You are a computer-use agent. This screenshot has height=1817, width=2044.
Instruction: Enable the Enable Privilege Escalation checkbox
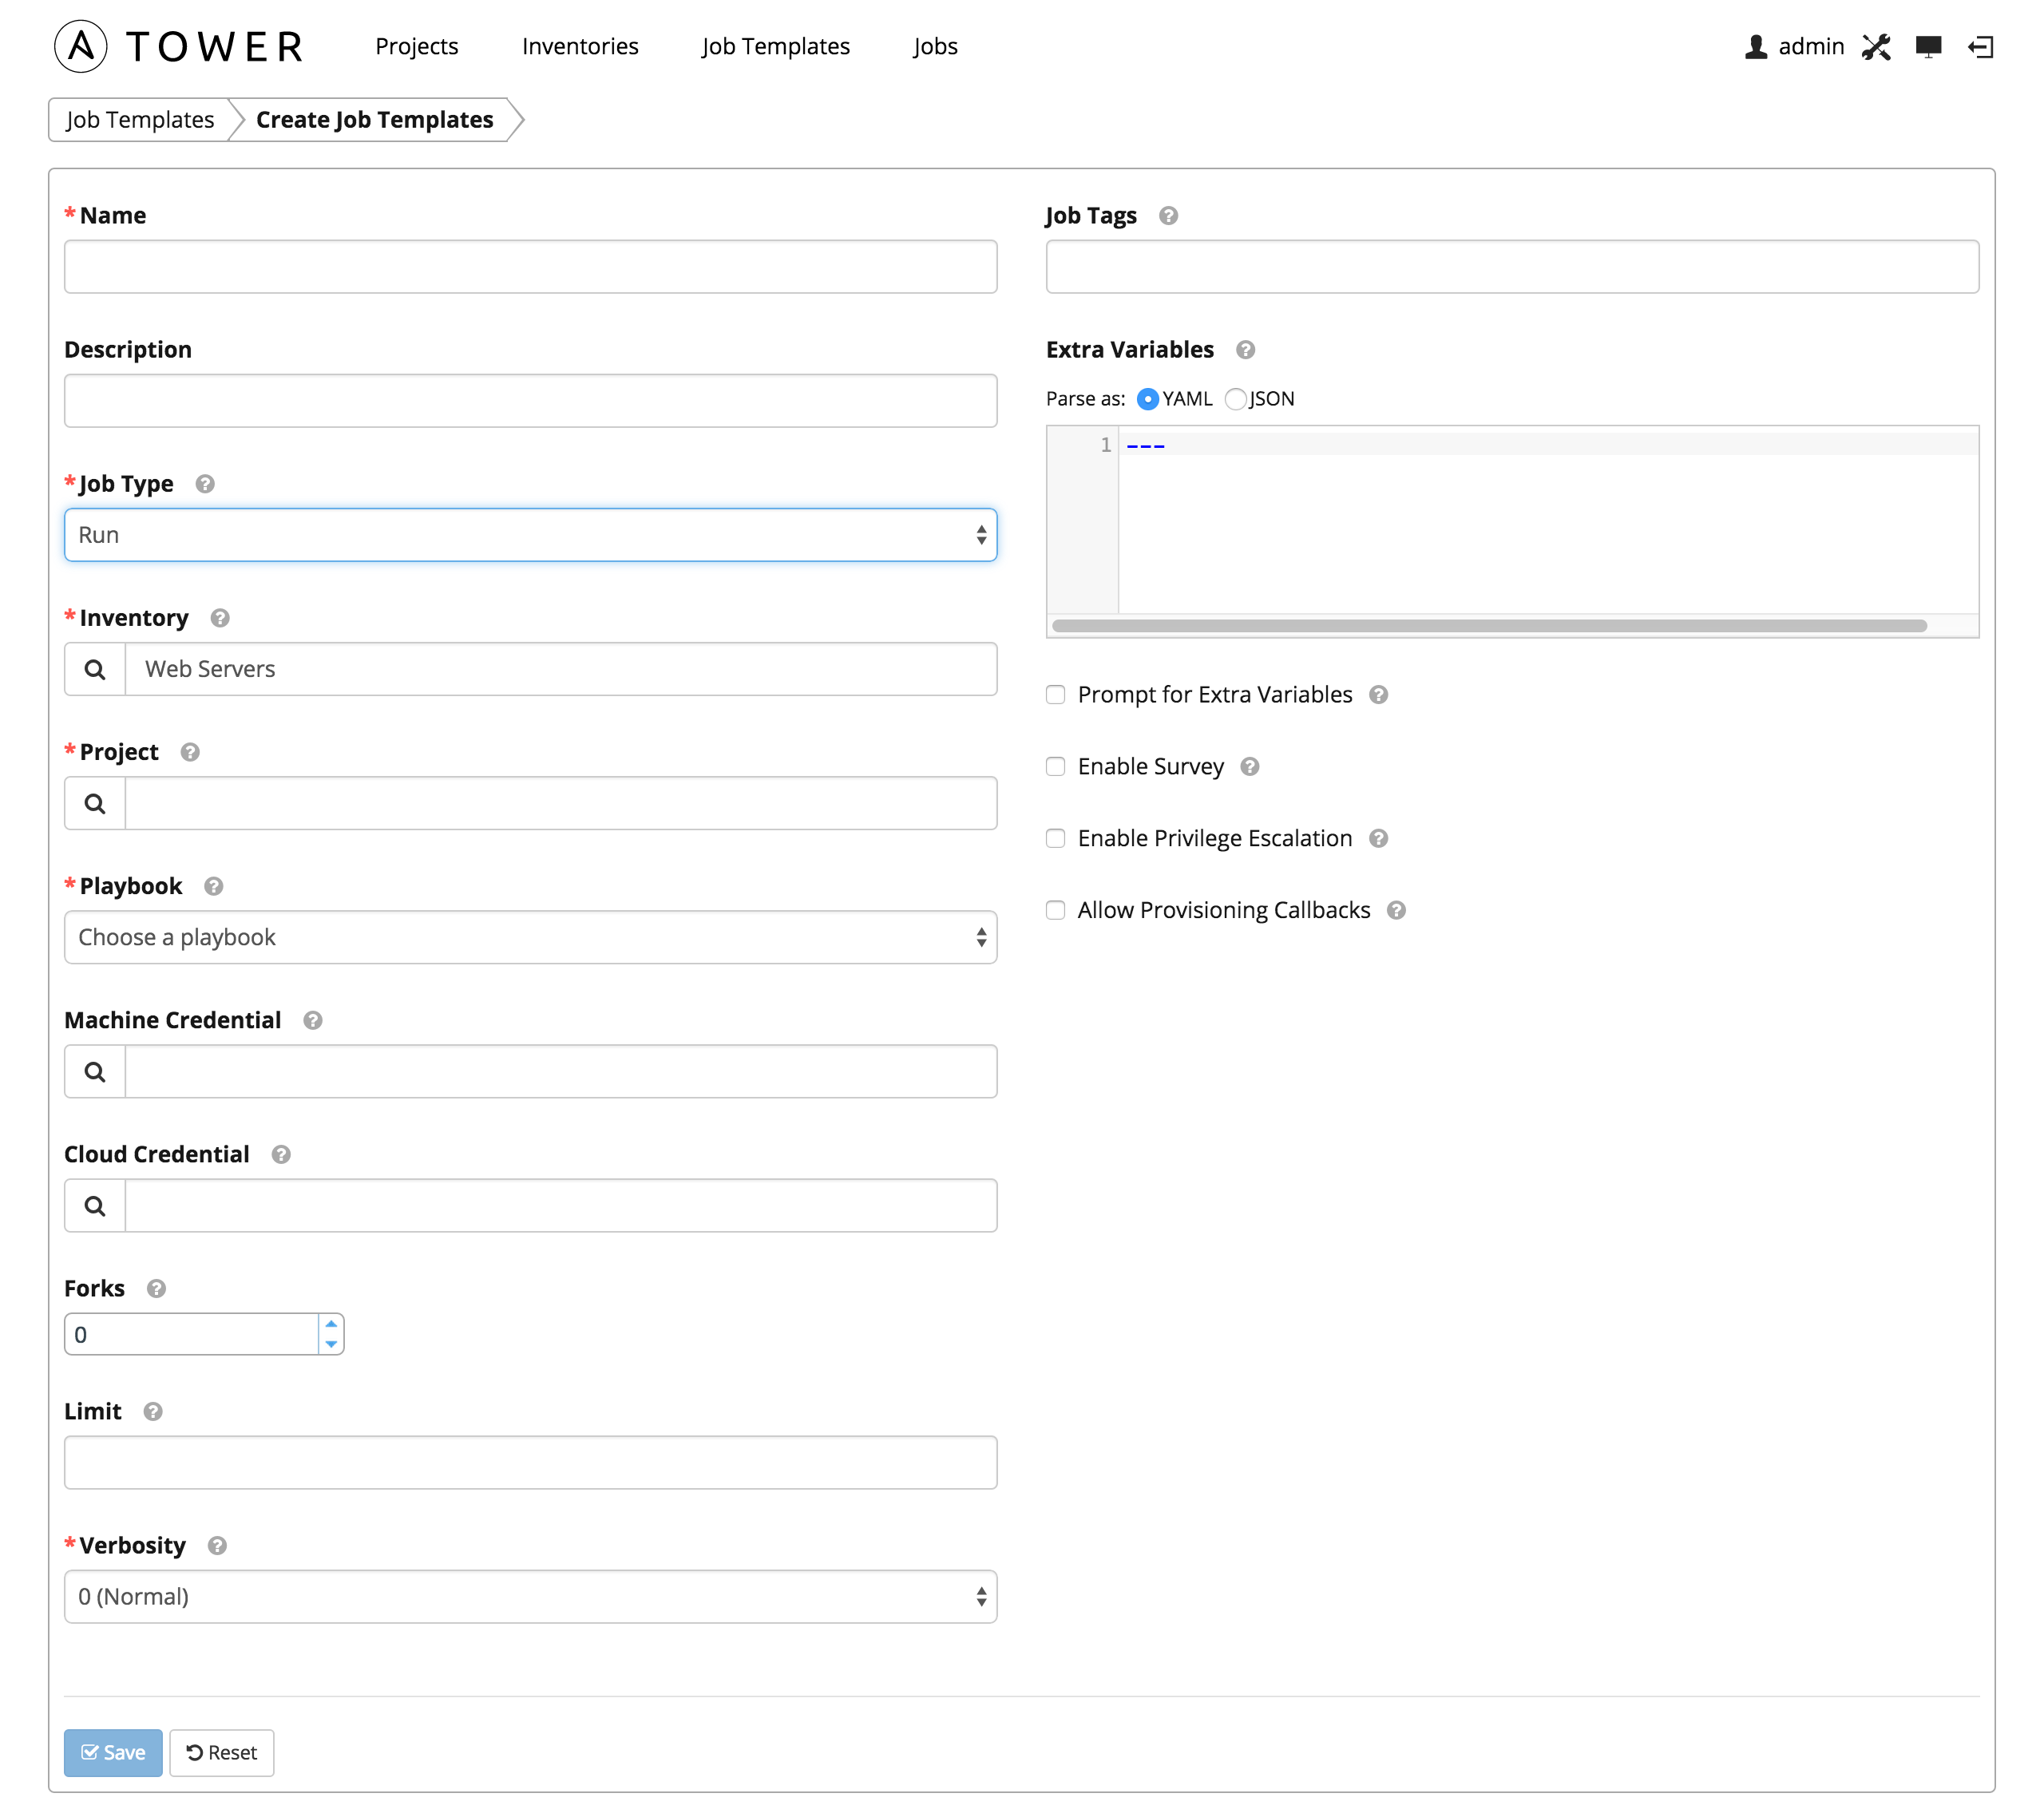[1055, 838]
